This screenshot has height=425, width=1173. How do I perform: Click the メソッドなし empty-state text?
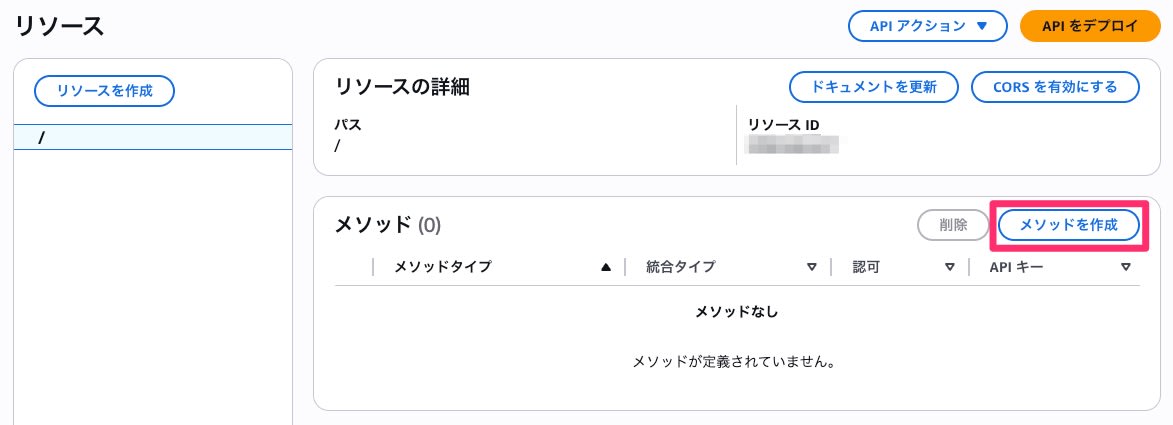(736, 312)
